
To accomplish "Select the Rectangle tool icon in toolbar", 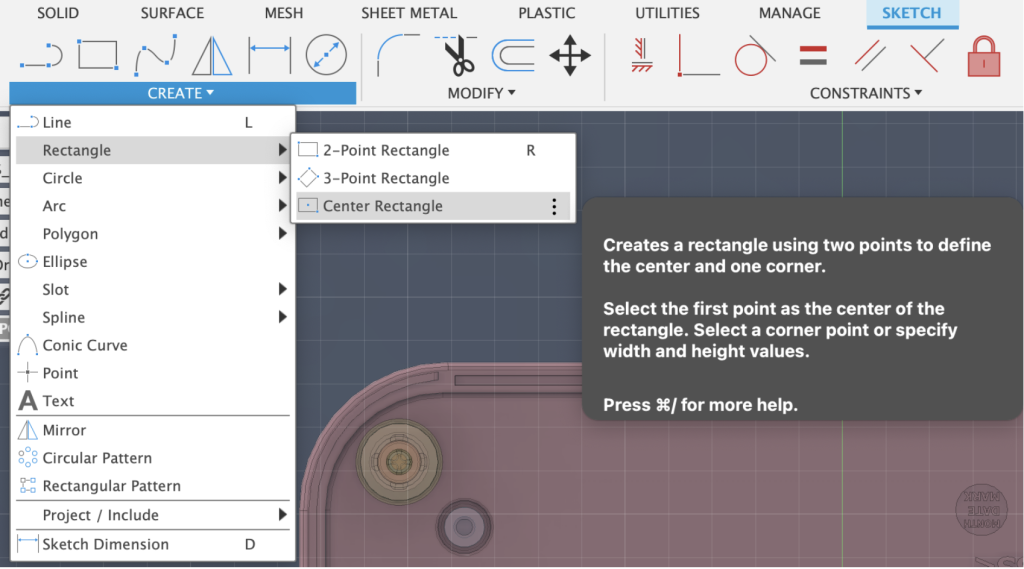I will [x=98, y=55].
